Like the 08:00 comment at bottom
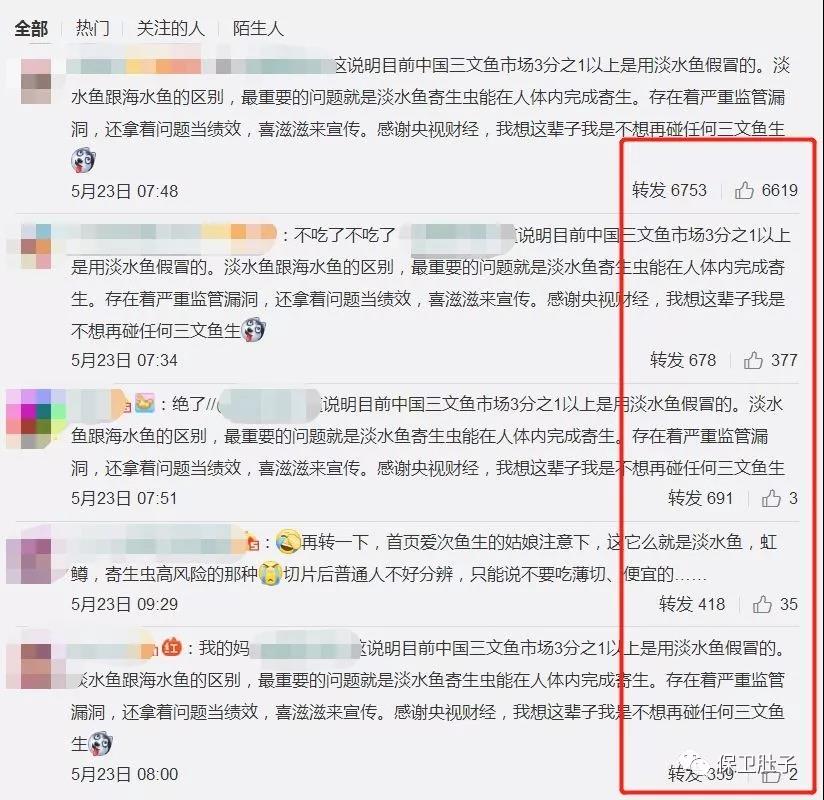 click(x=771, y=774)
